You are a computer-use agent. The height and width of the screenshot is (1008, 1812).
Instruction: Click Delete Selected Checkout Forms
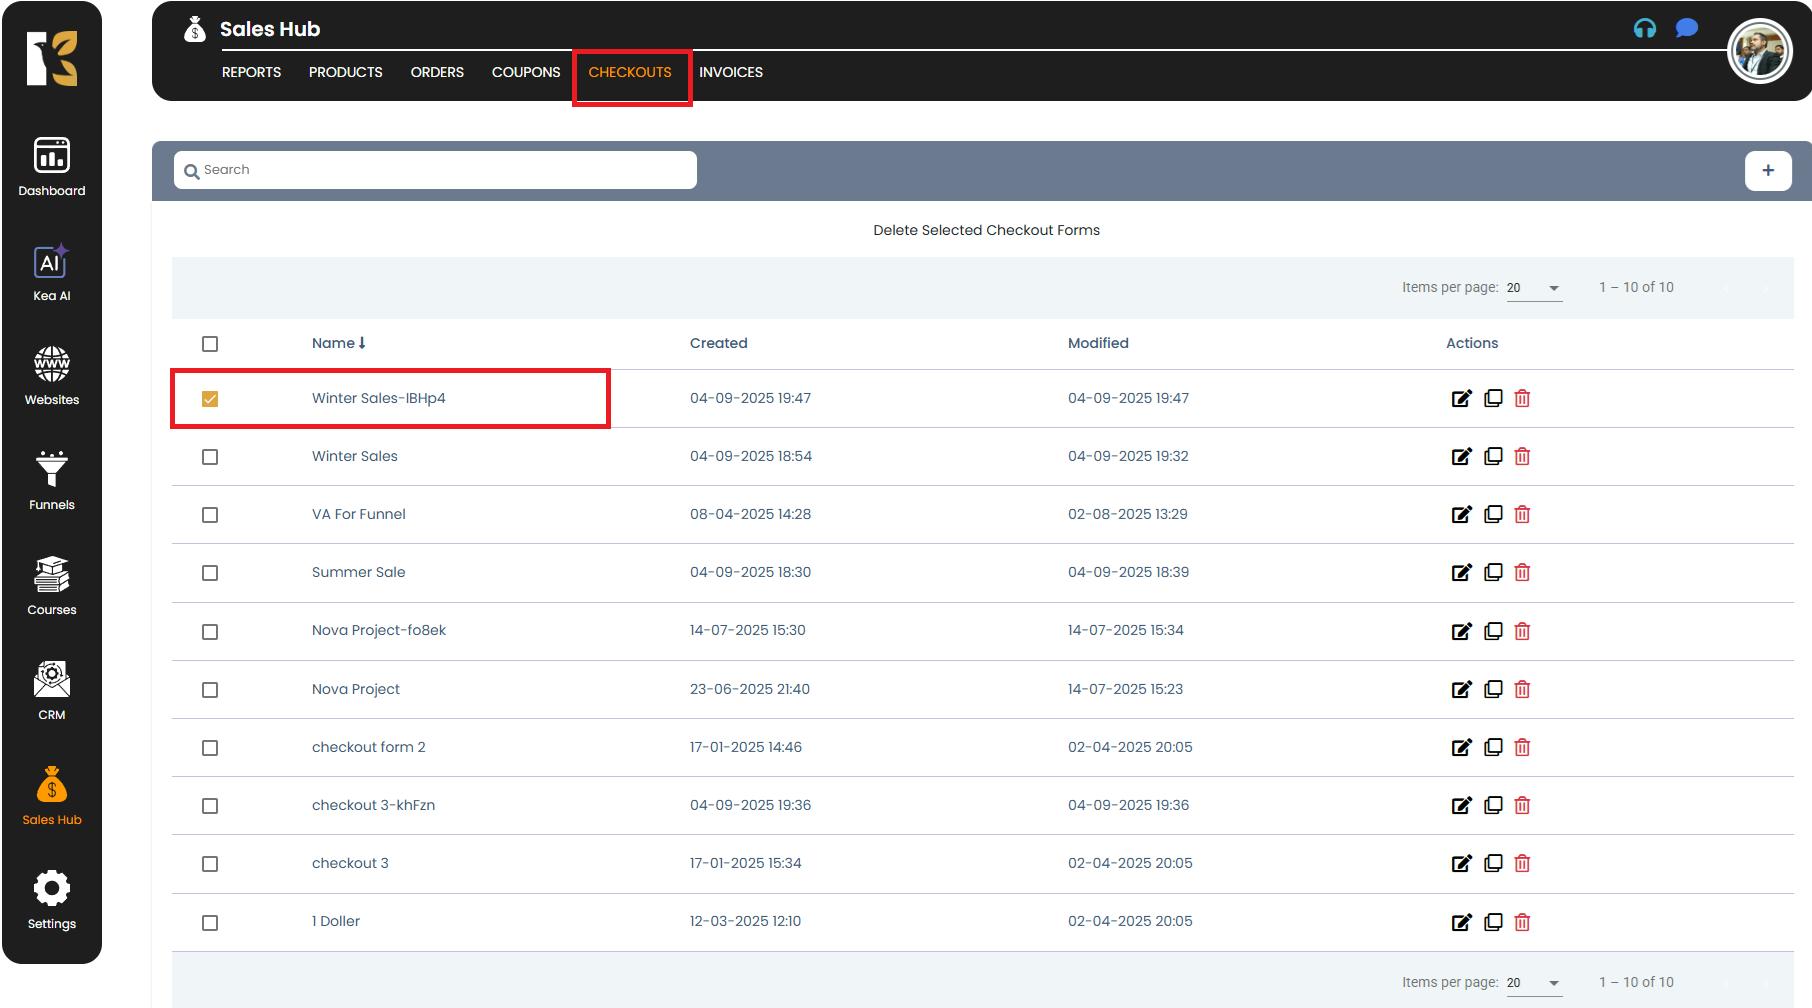tap(986, 230)
